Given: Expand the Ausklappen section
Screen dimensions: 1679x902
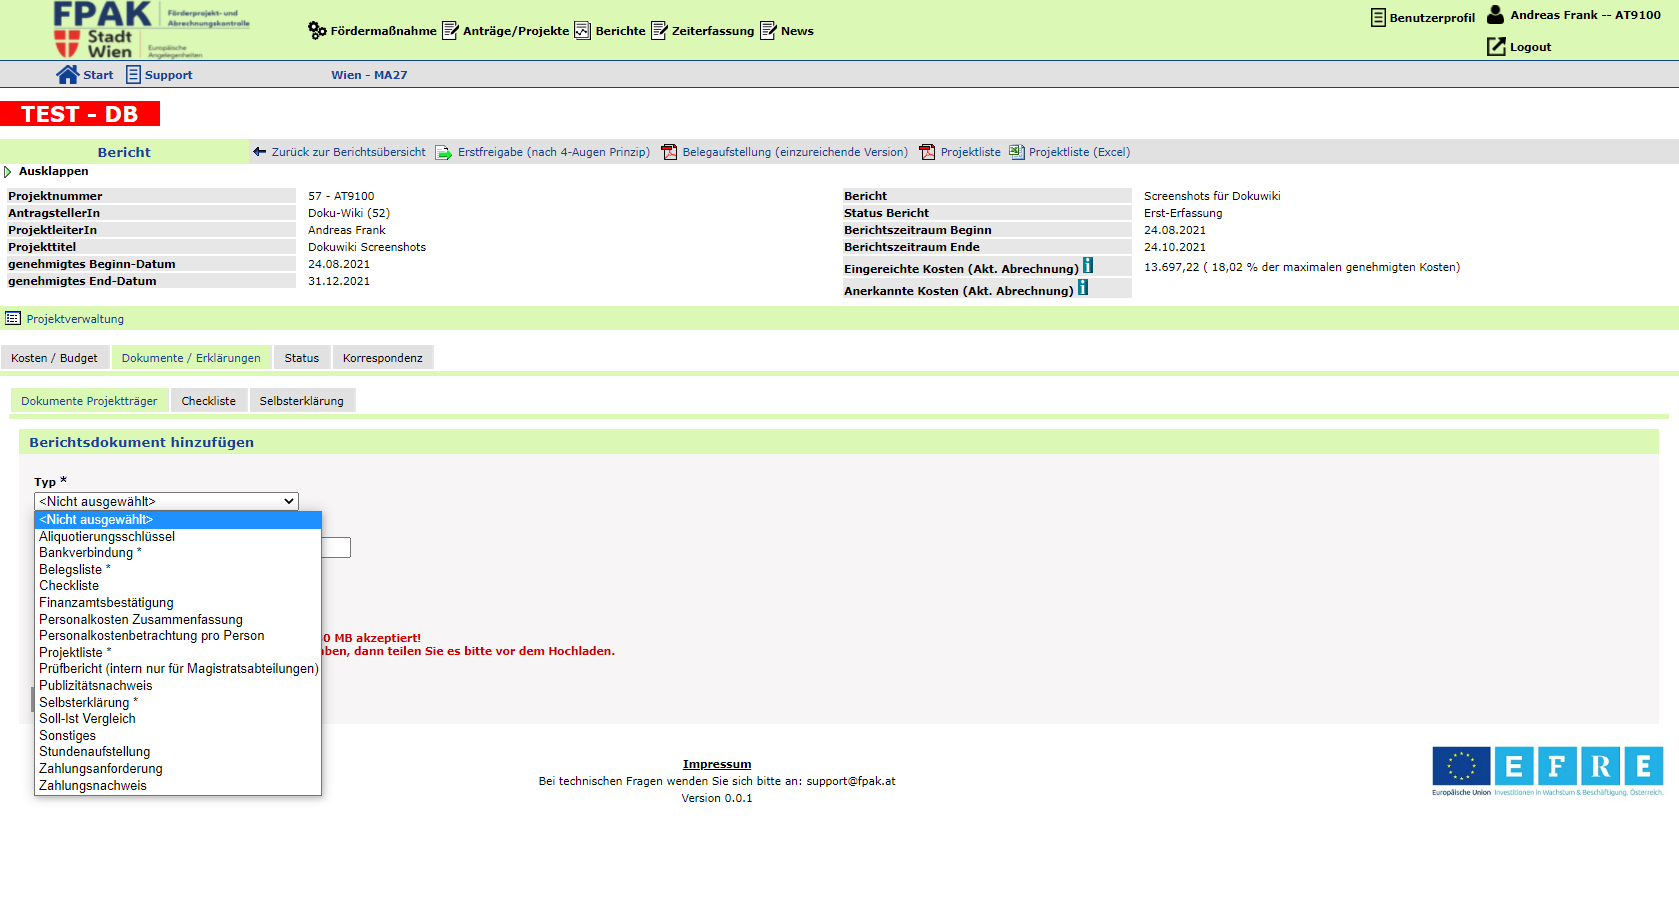Looking at the screenshot, I should pyautogui.click(x=8, y=172).
